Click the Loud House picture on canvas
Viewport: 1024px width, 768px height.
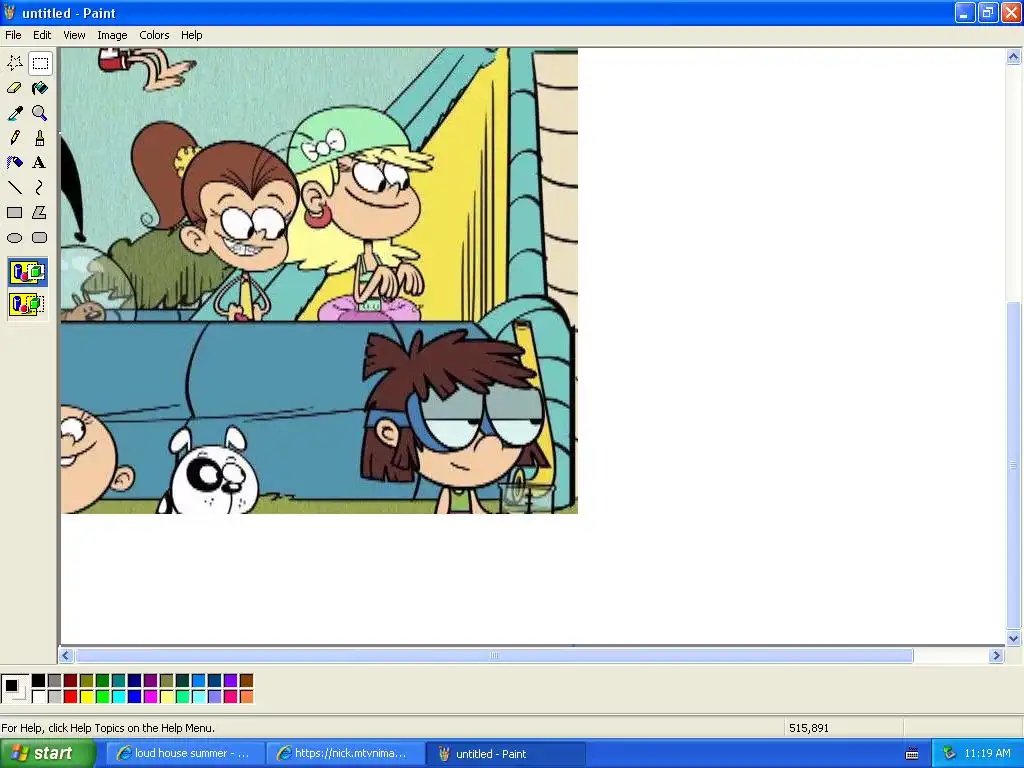coord(319,281)
